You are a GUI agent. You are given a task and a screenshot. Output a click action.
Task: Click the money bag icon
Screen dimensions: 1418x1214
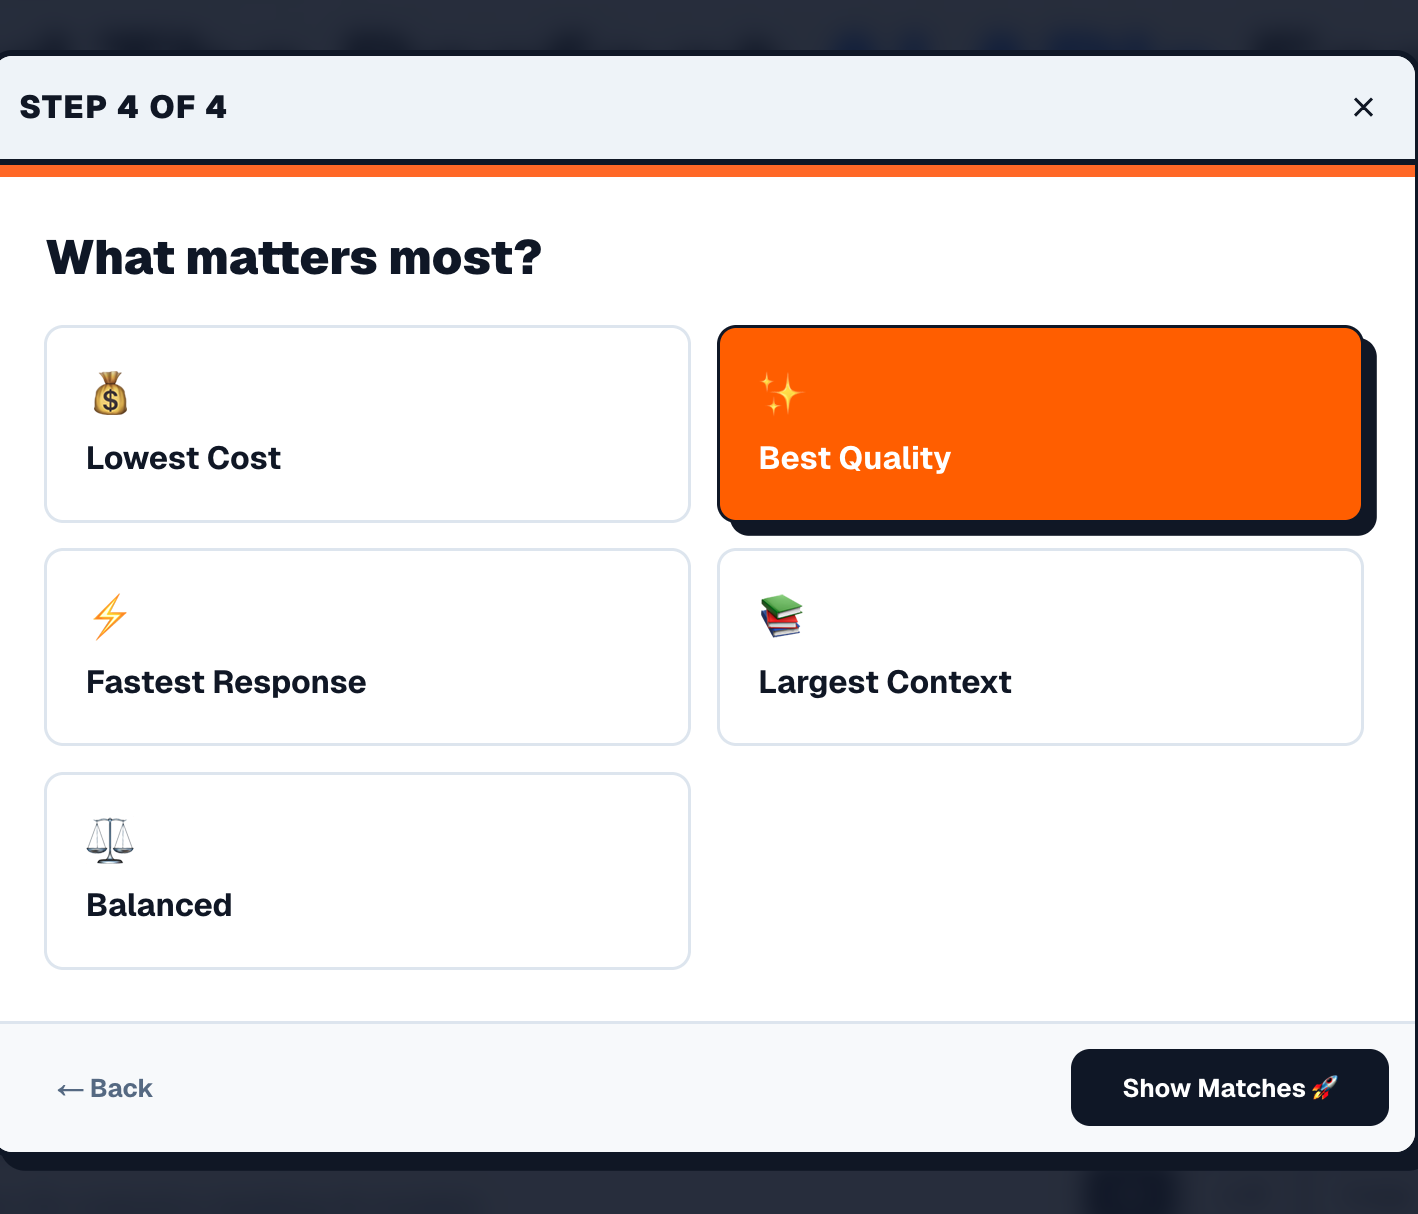click(x=110, y=394)
